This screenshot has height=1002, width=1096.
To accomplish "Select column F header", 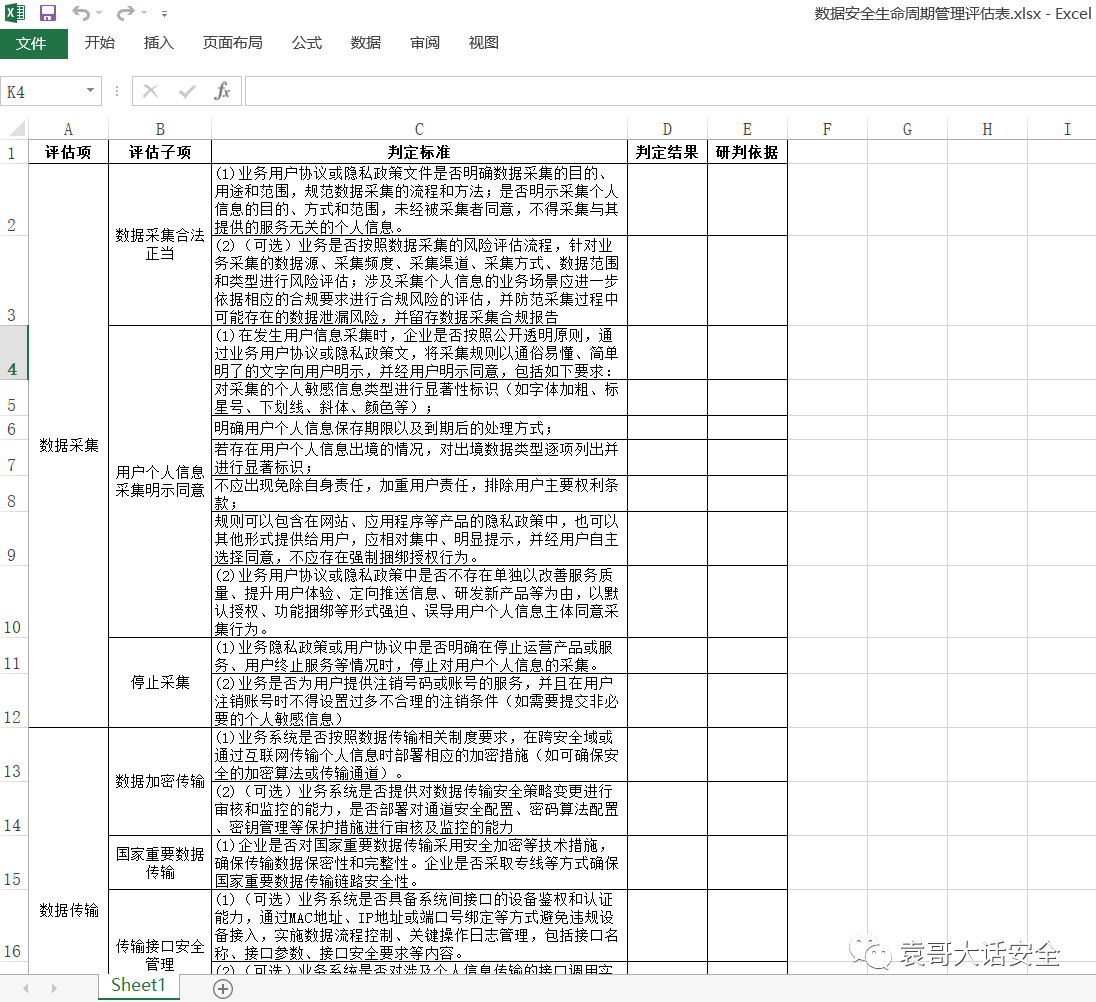I will 827,129.
